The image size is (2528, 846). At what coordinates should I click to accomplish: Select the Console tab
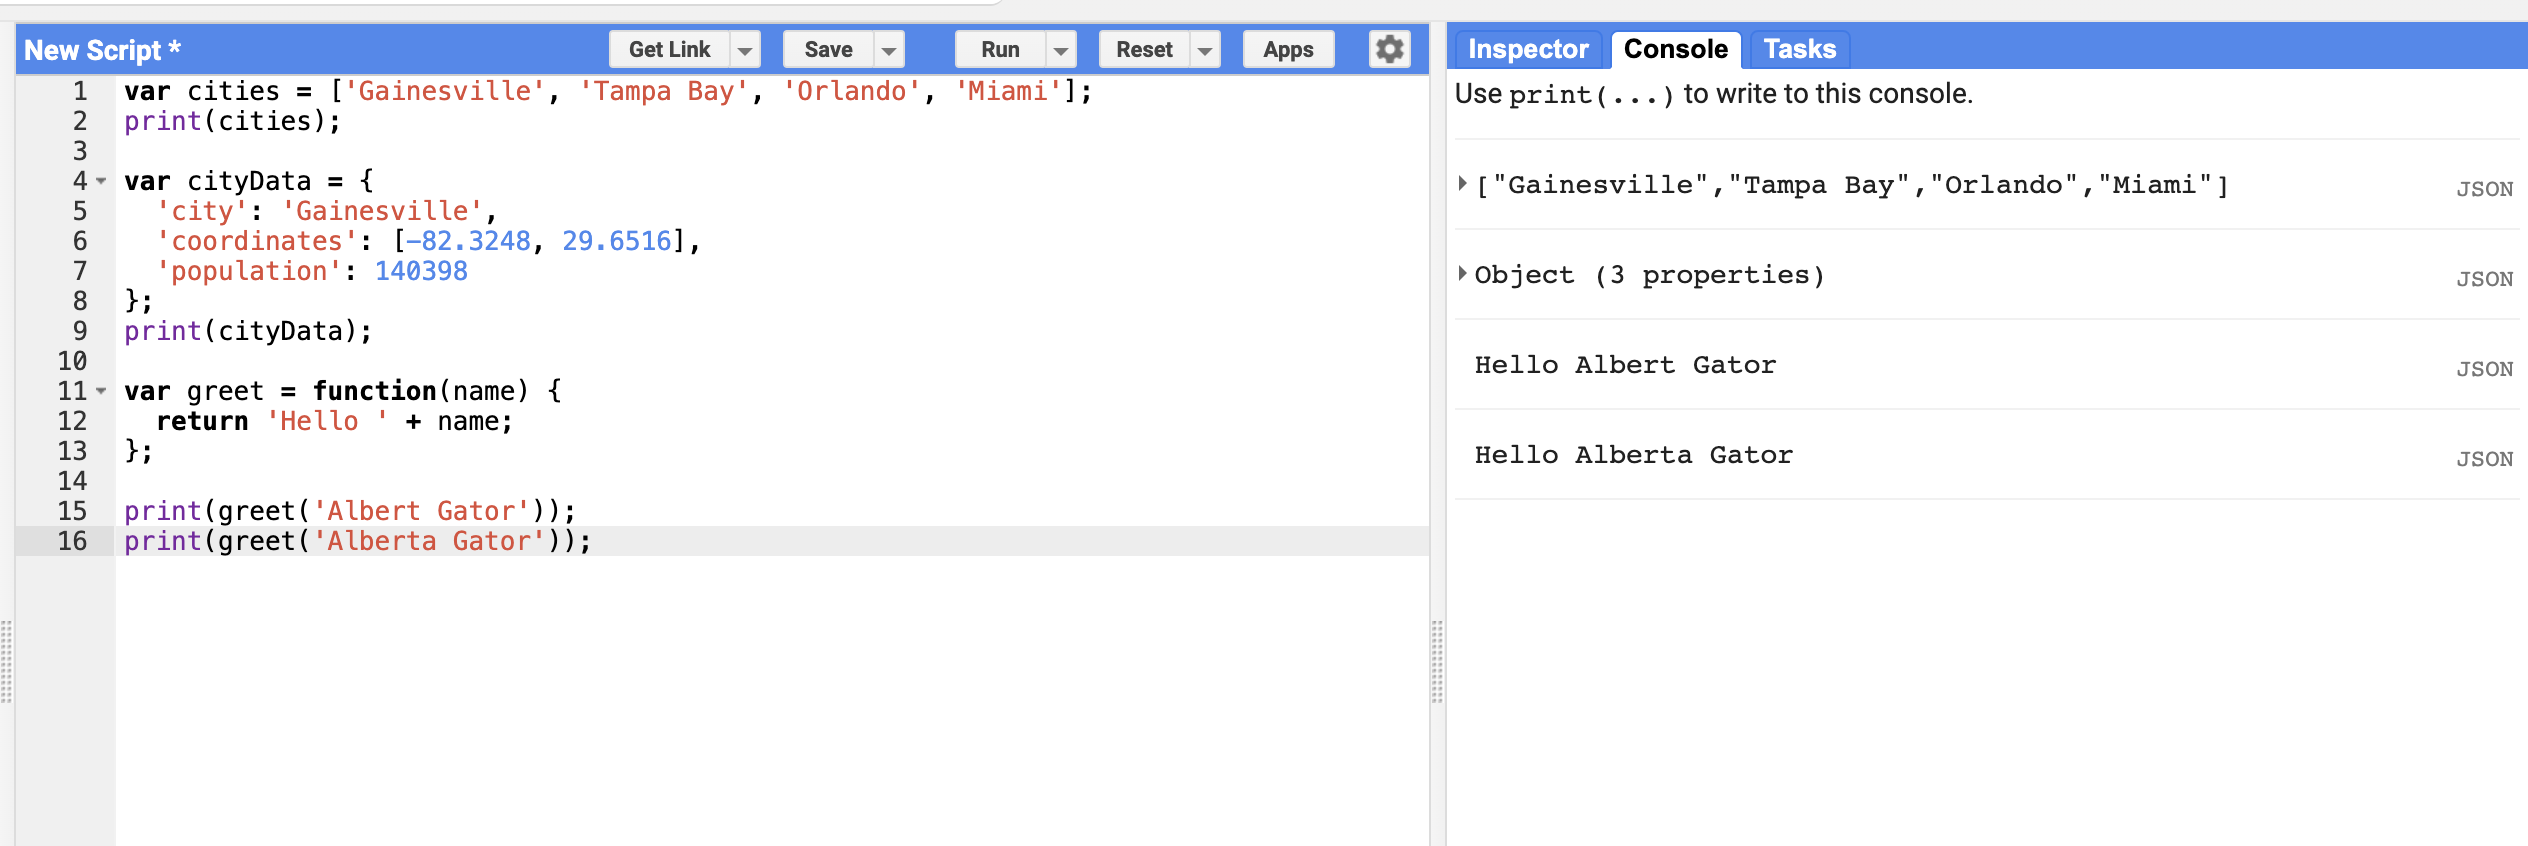coord(1676,49)
